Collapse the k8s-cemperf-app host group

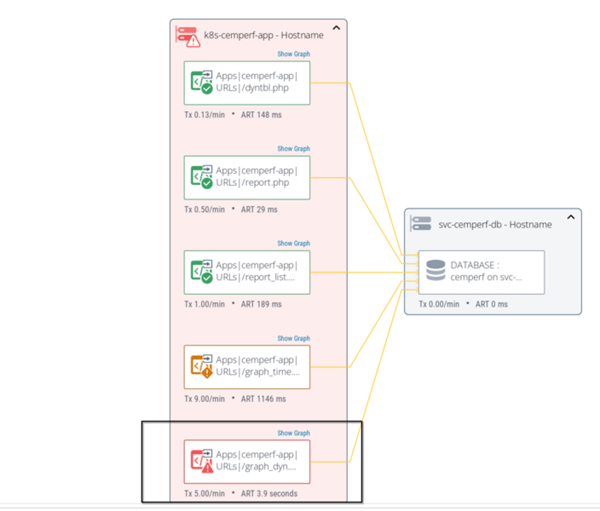(x=336, y=29)
